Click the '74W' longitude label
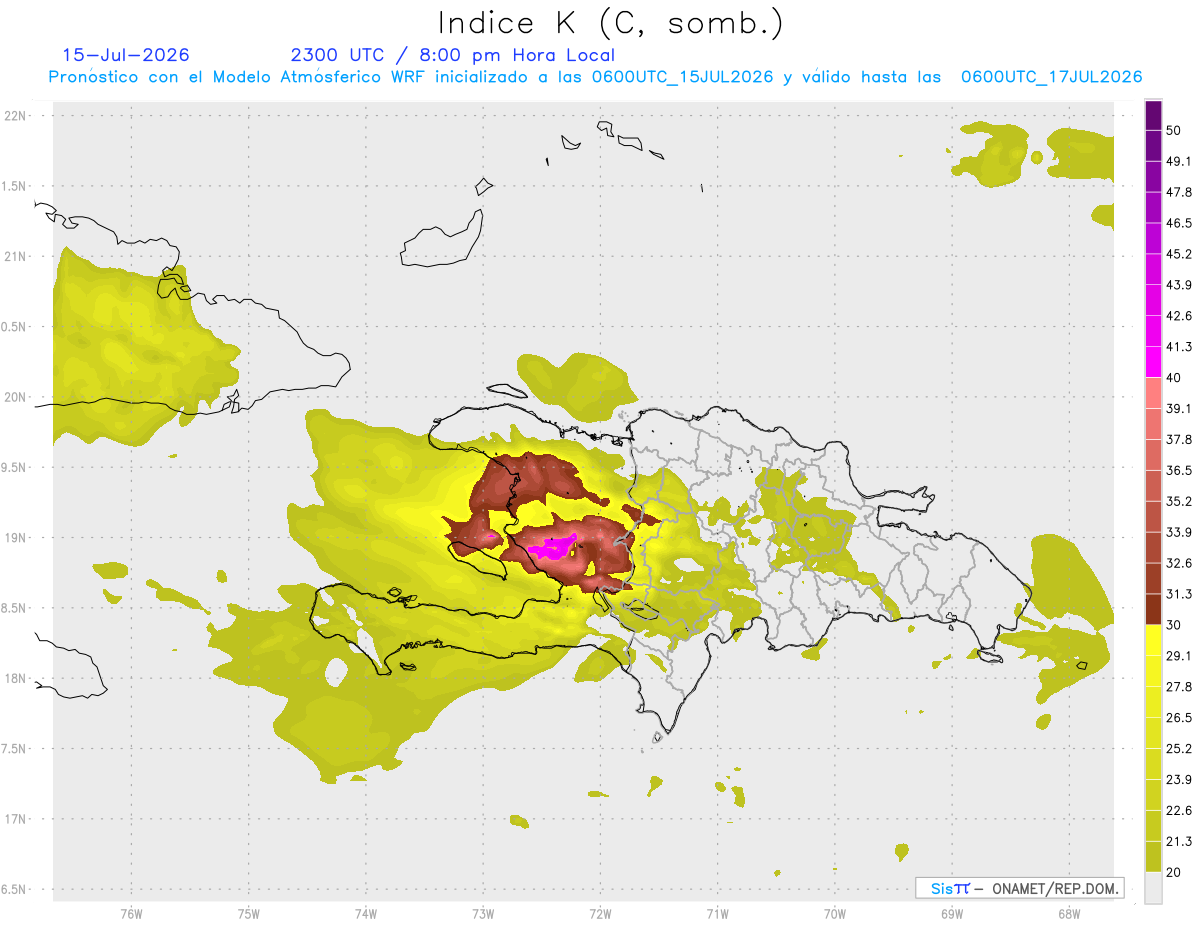The width and height of the screenshot is (1200, 927). click(365, 914)
